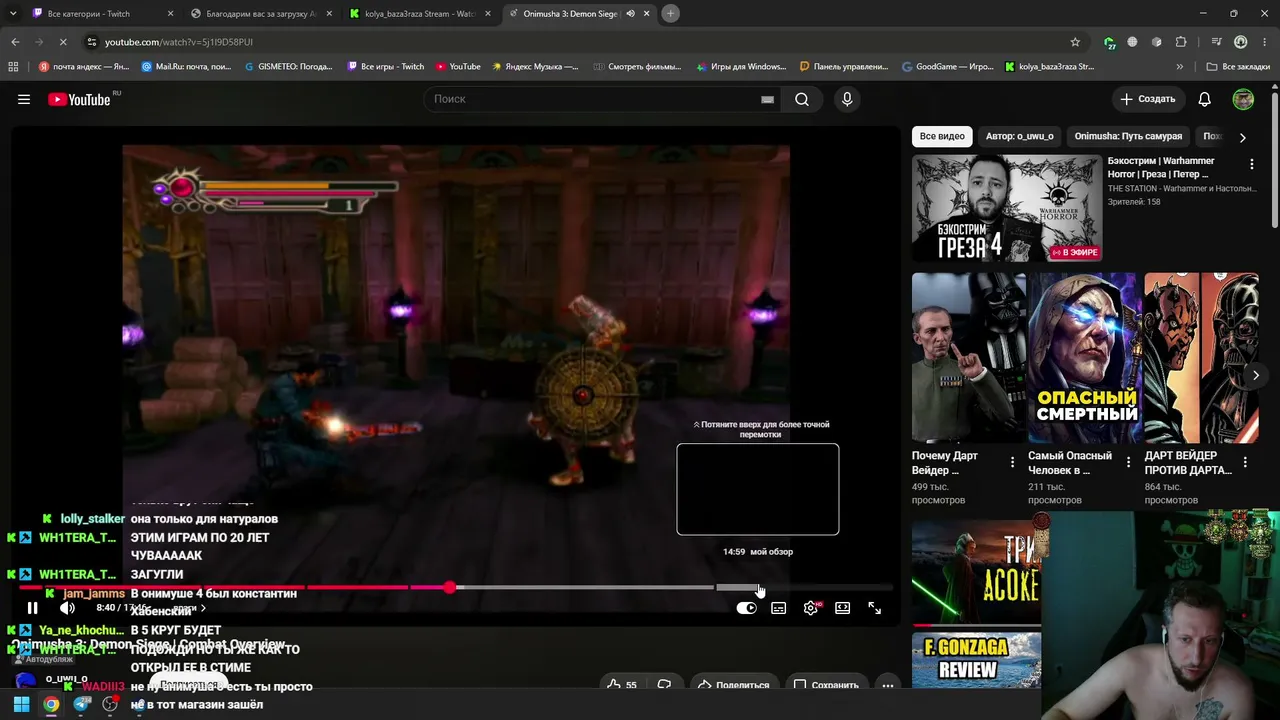Open the Все закладки folder
This screenshot has width=1280, height=720.
(x=1238, y=67)
